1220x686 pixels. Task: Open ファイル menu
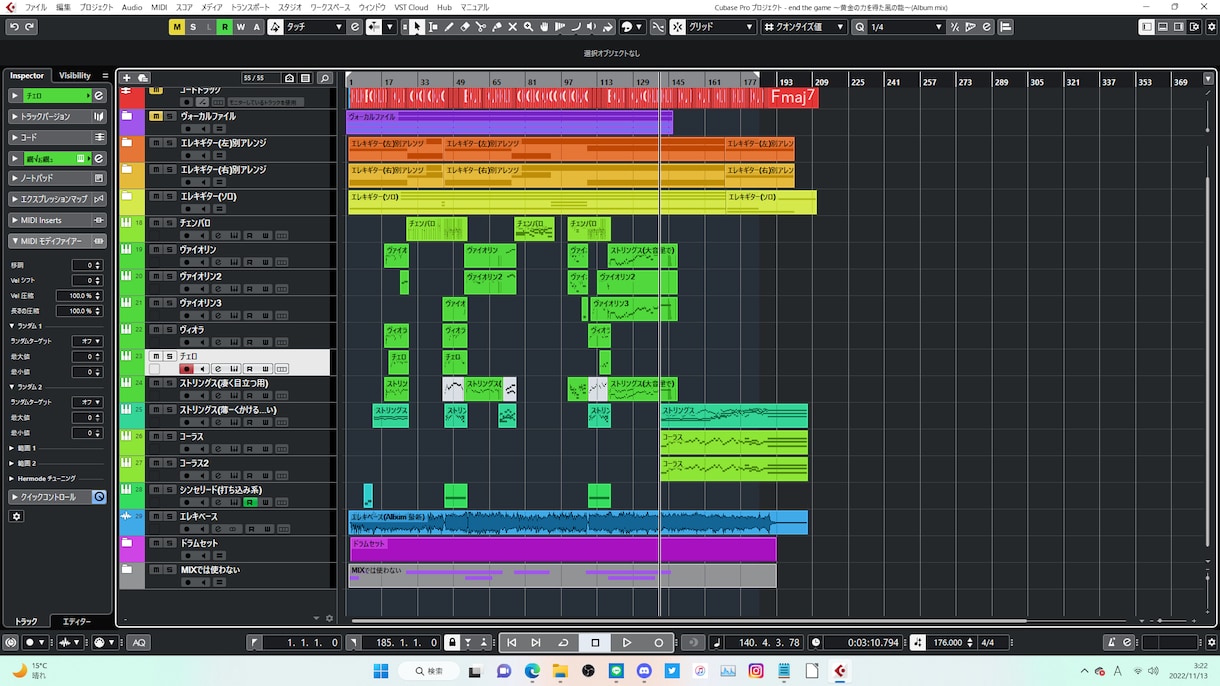pos(35,7)
